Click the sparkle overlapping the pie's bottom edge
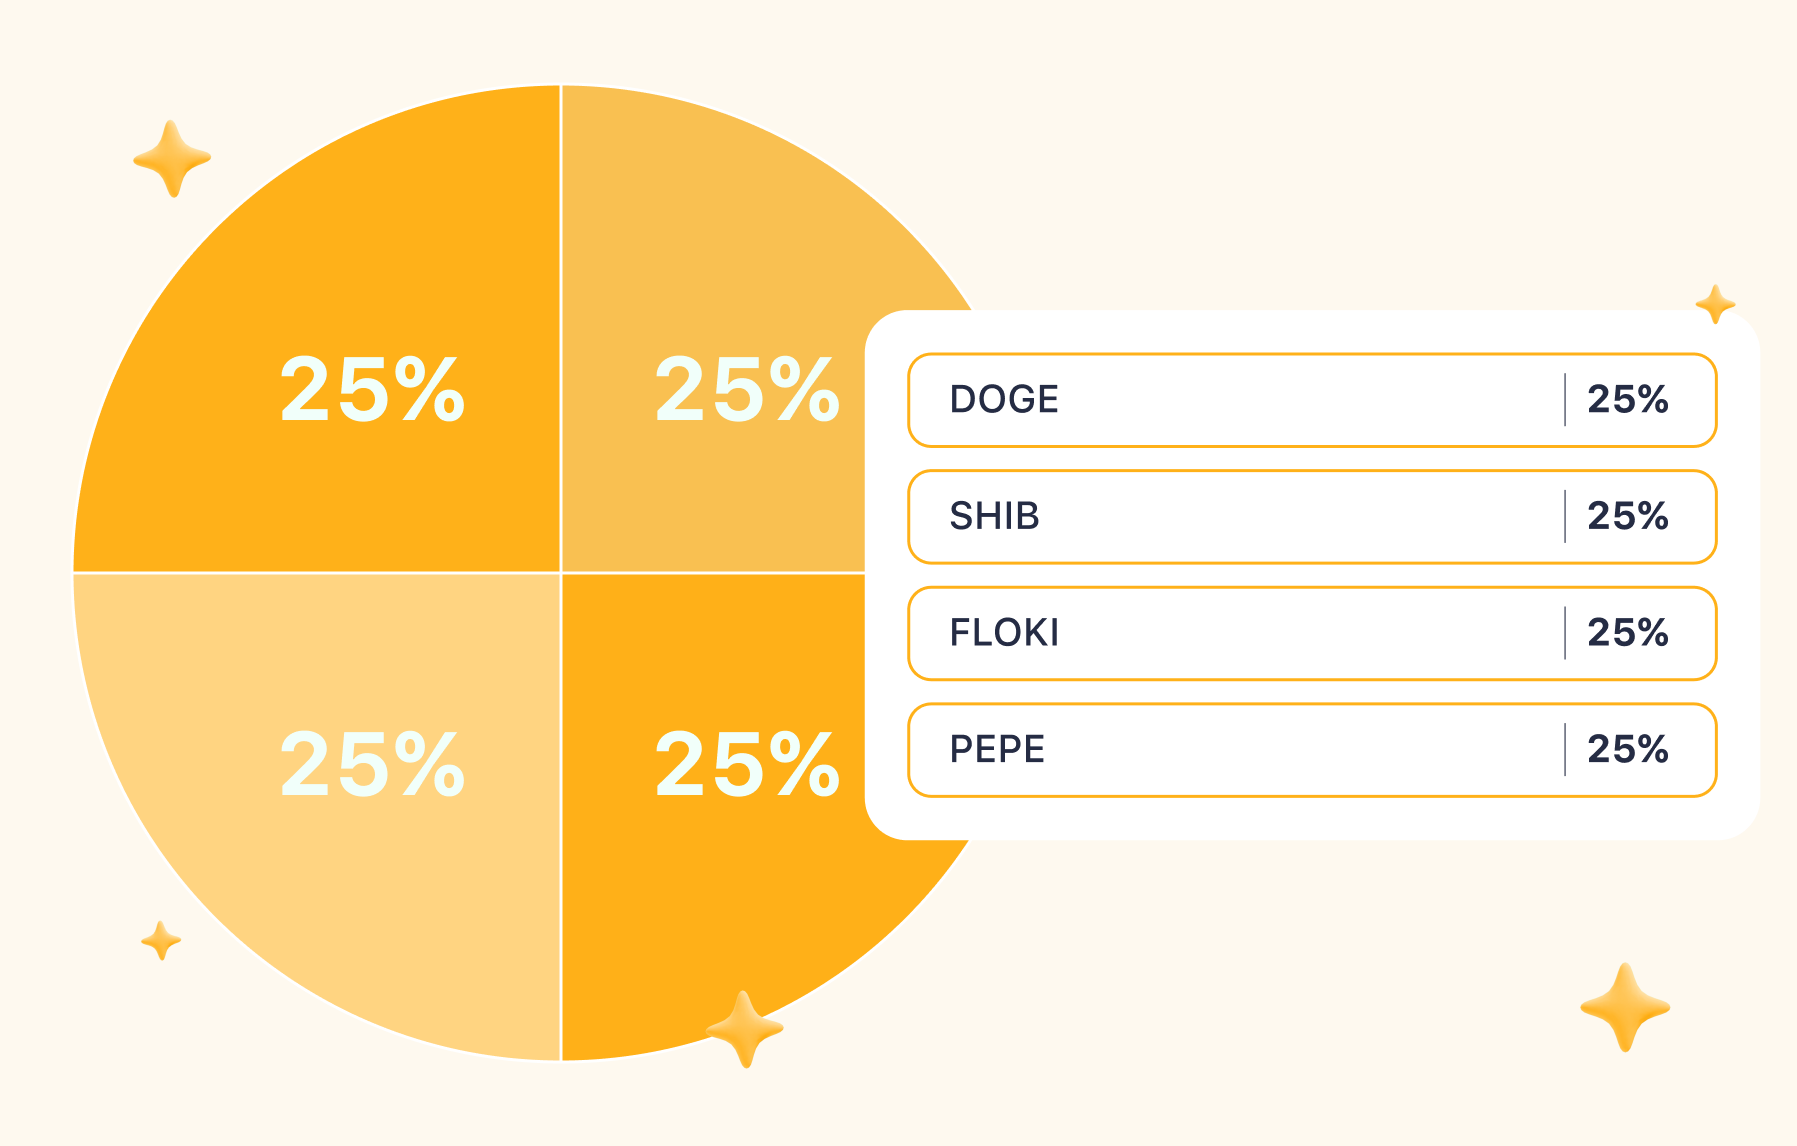1797x1146 pixels. (x=744, y=1029)
